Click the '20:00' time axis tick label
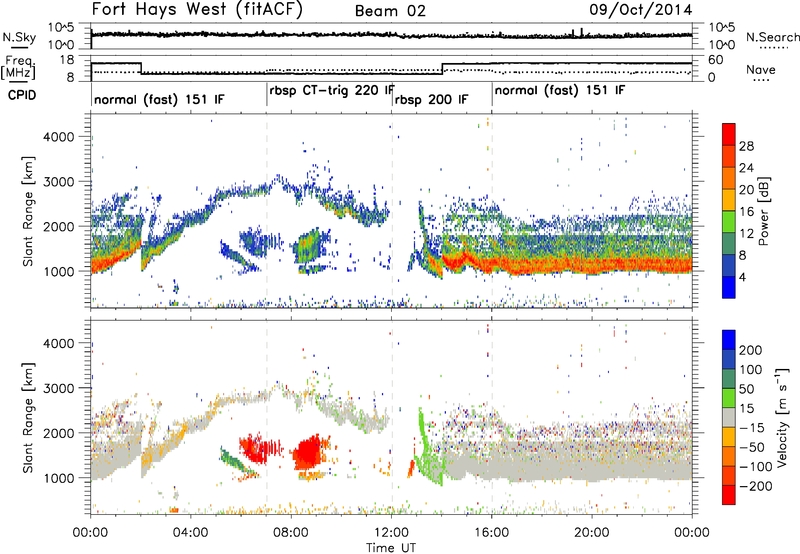Screen dimensions: 800x554 [592, 533]
